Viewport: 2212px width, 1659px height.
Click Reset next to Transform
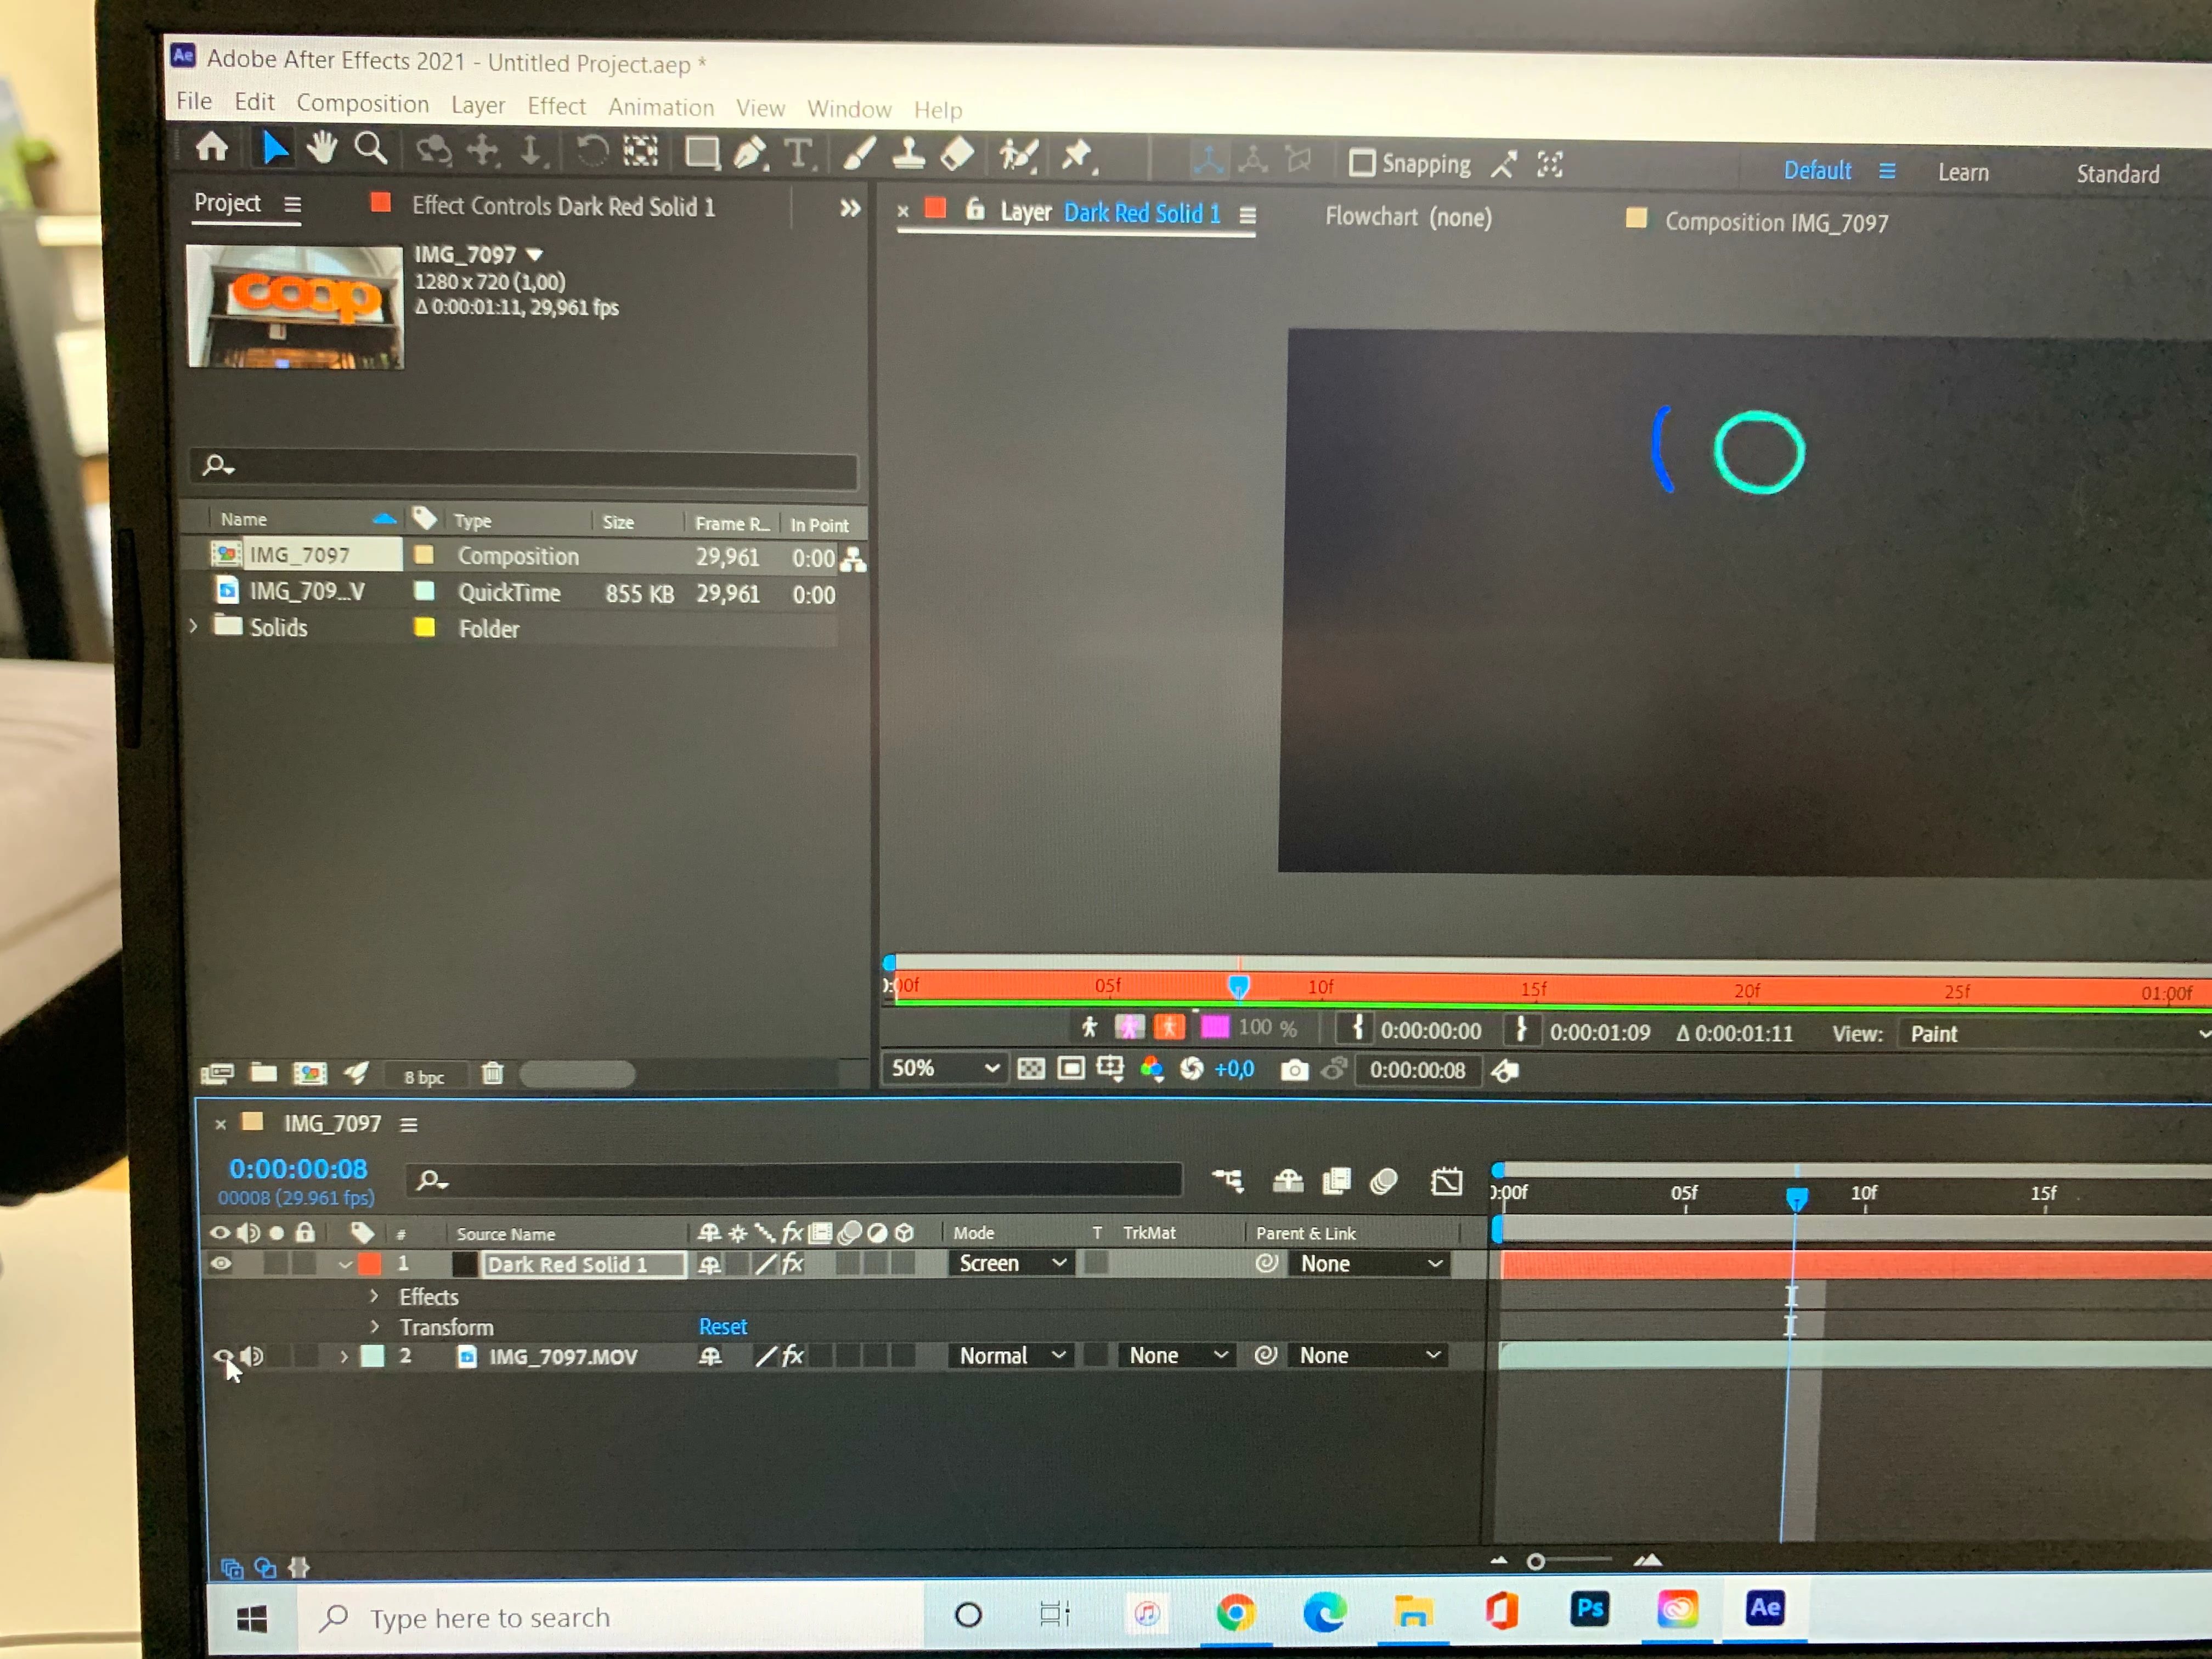722,1327
